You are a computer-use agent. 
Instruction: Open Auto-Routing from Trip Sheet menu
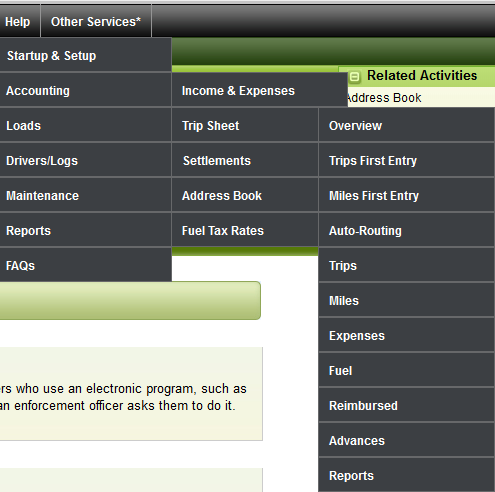pos(406,230)
